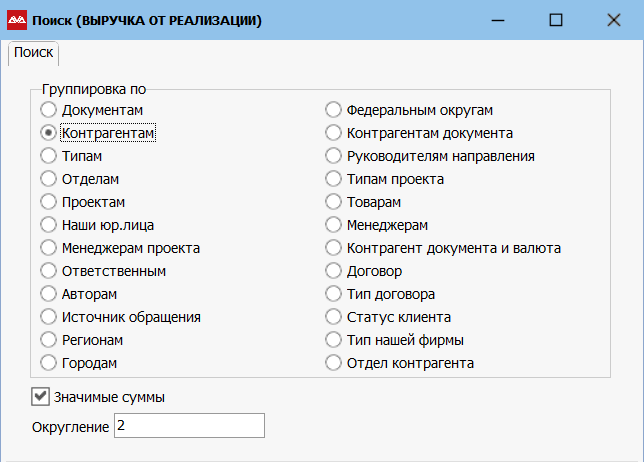Image resolution: width=644 pixels, height=462 pixels.
Task: Maximize the Поиск window
Action: click(x=556, y=20)
